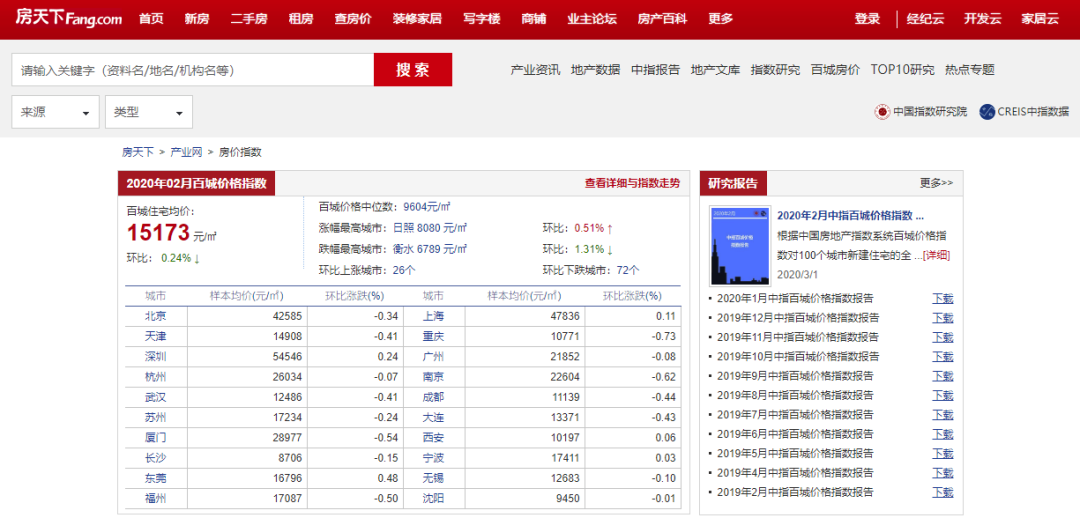The width and height of the screenshot is (1080, 518).
Task: Open 新房 in top navigation
Action: click(x=196, y=19)
